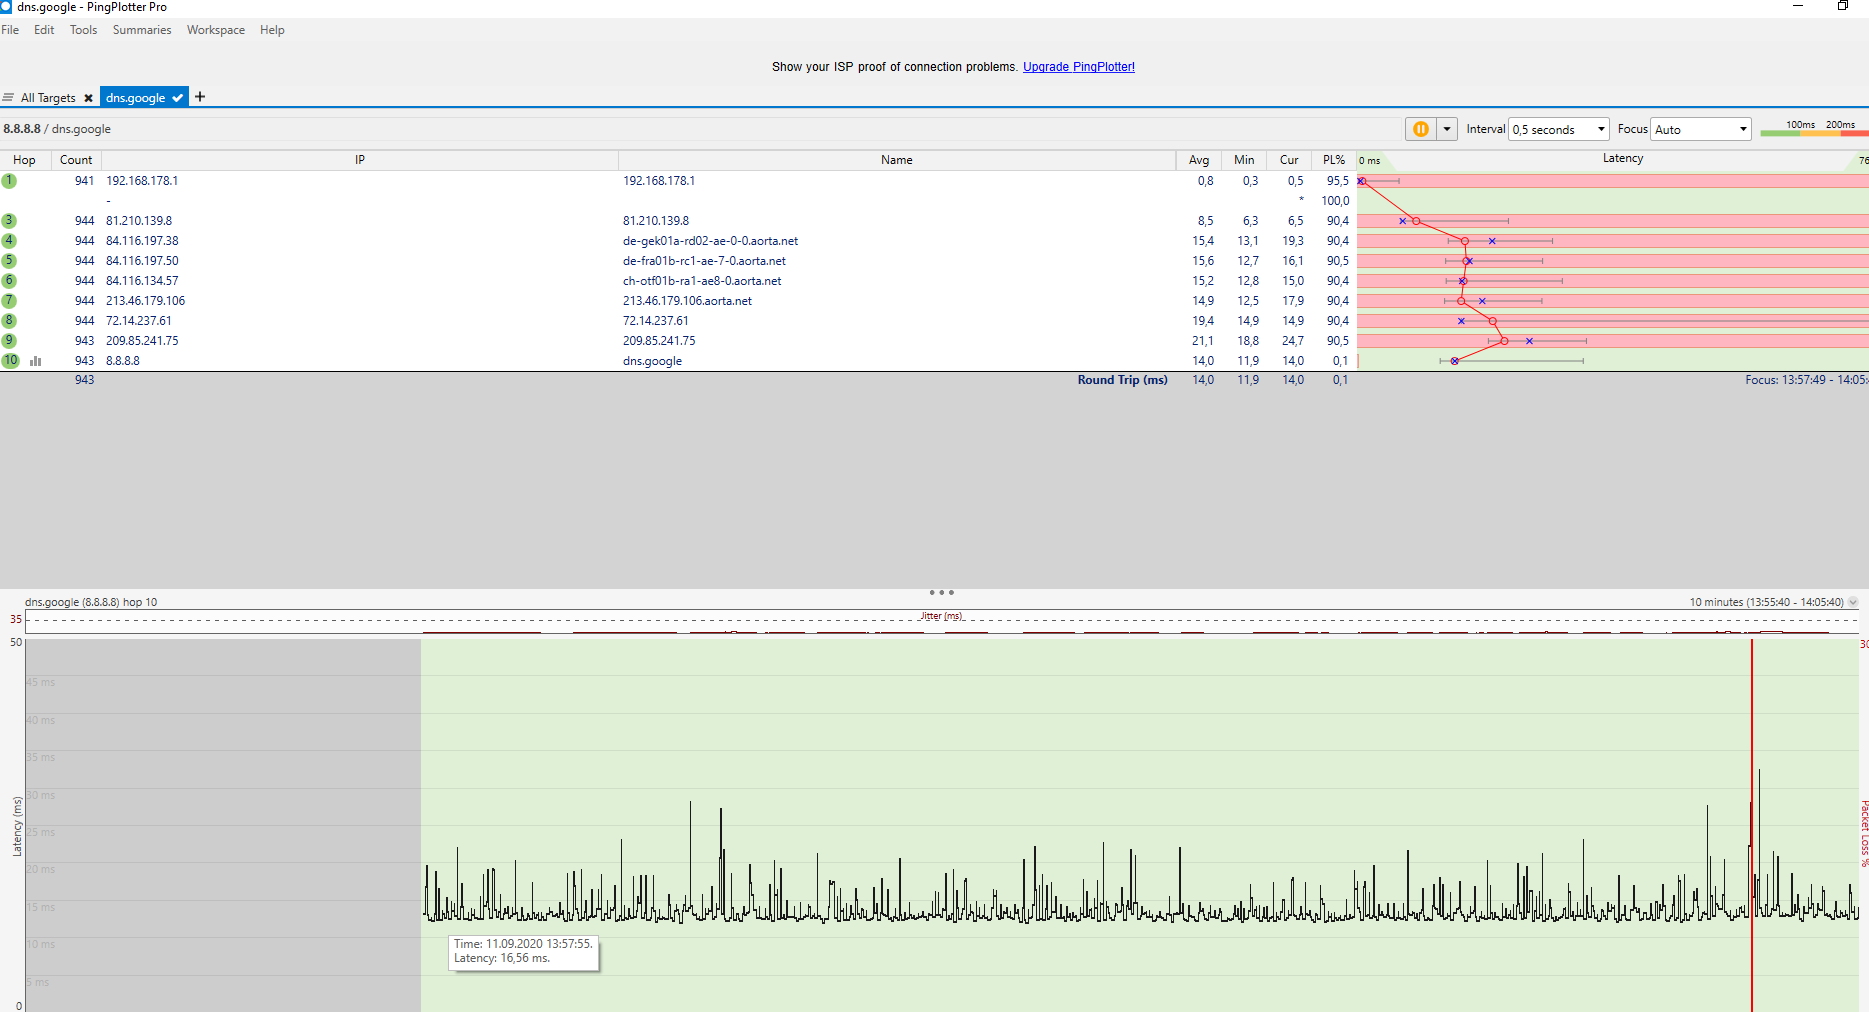Pause tracing with the orange pause button
Image resolution: width=1869 pixels, height=1012 pixels.
[1420, 129]
